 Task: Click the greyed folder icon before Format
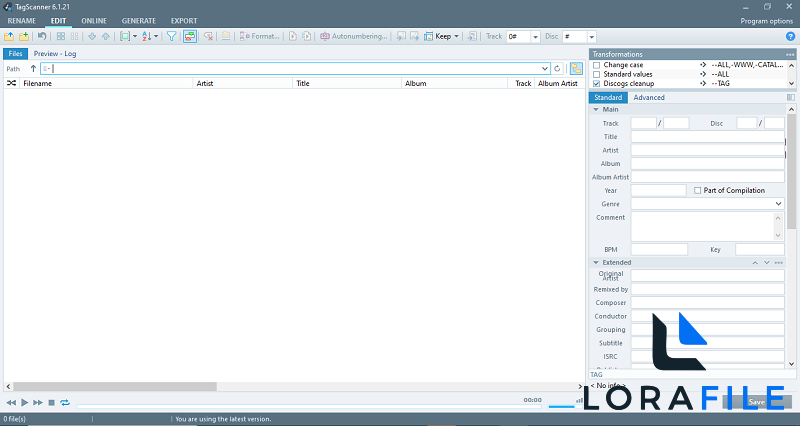tap(226, 36)
